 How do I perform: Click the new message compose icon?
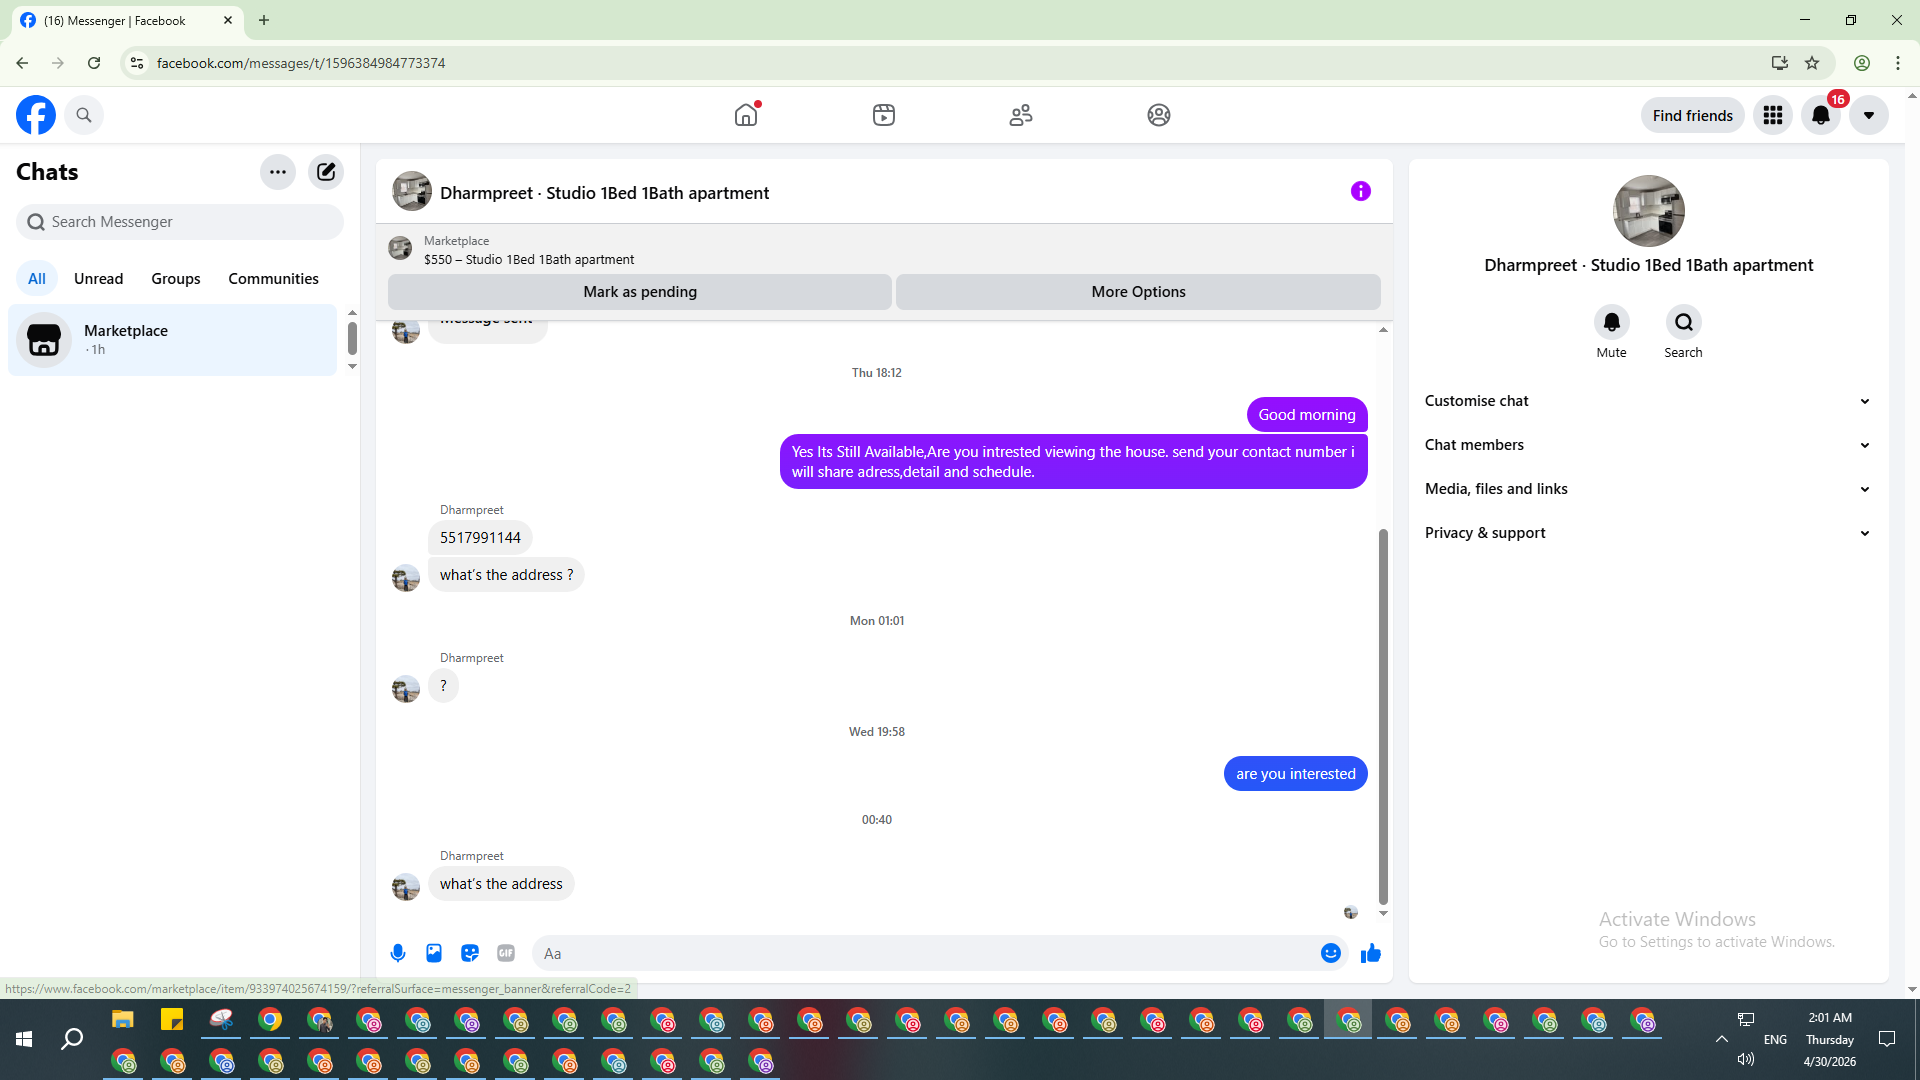pos(326,171)
